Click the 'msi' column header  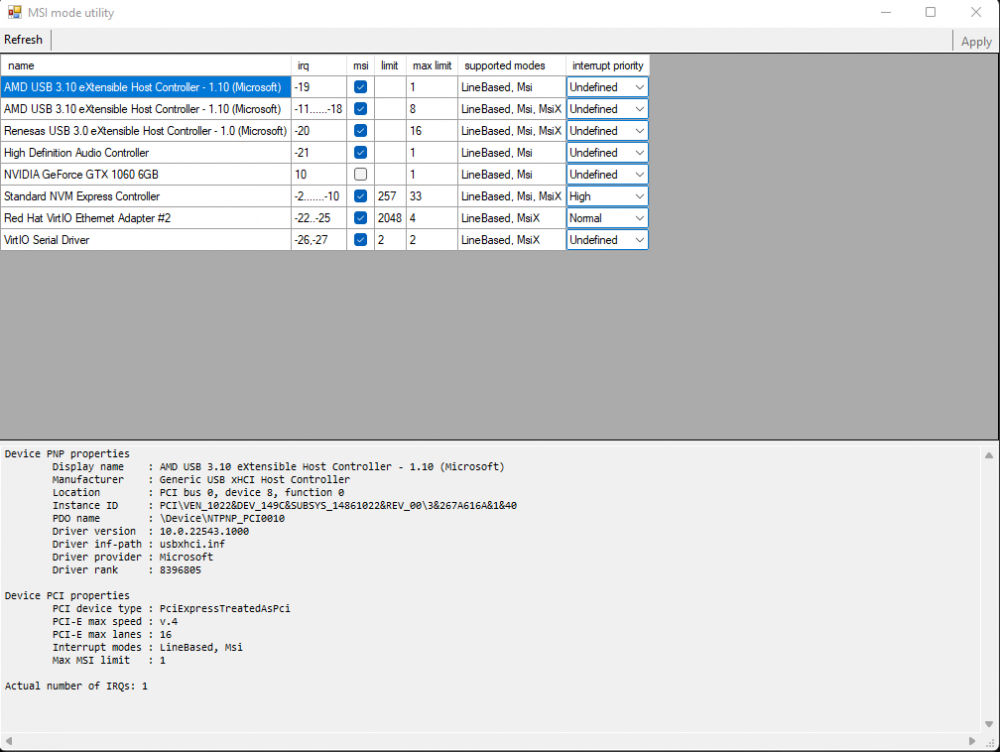[360, 66]
